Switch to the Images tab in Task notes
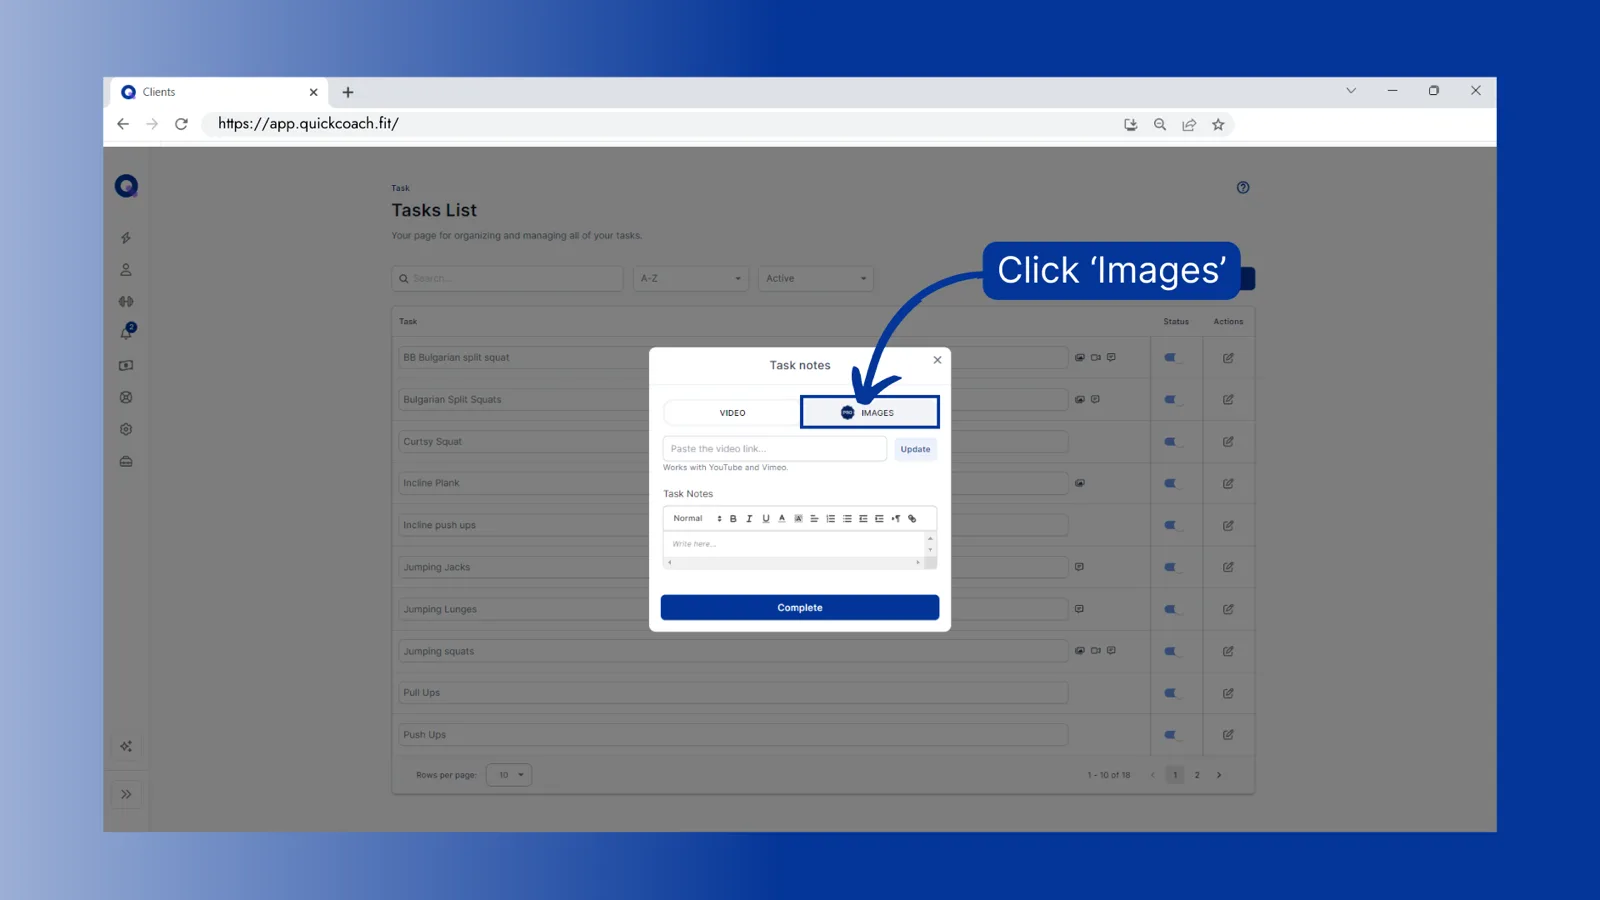This screenshot has height=900, width=1600. (869, 412)
